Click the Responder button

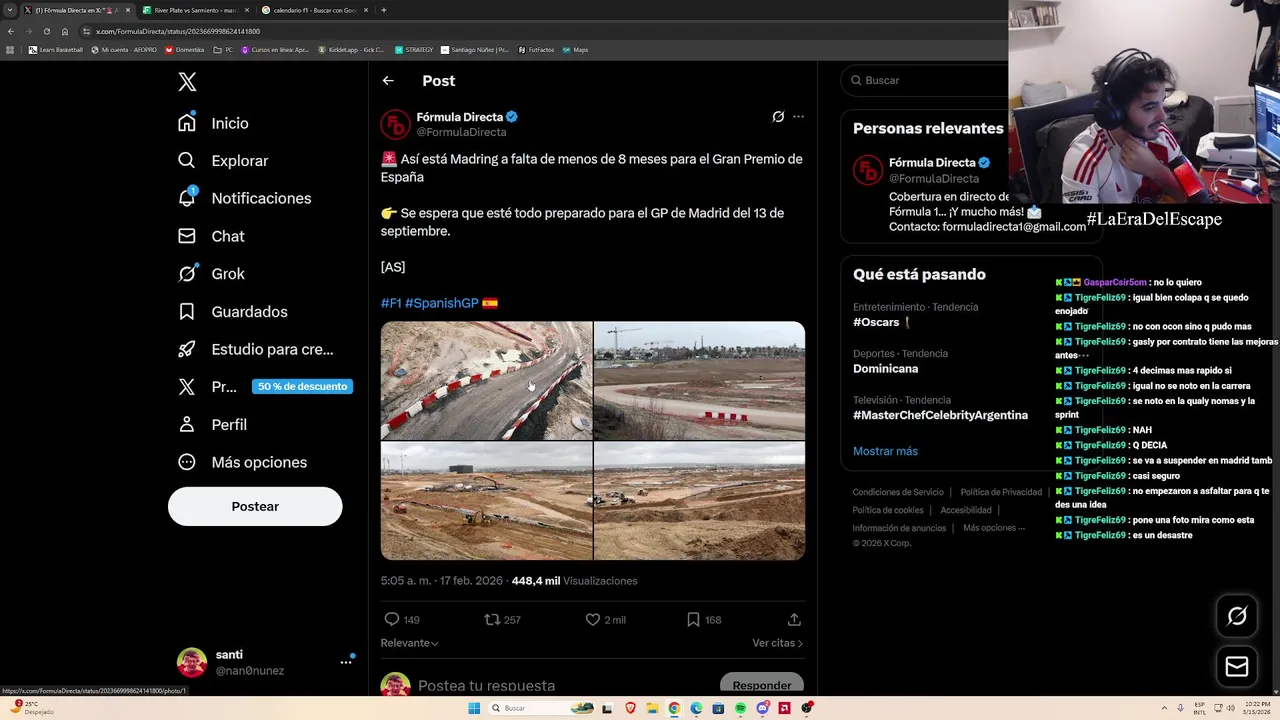[761, 685]
